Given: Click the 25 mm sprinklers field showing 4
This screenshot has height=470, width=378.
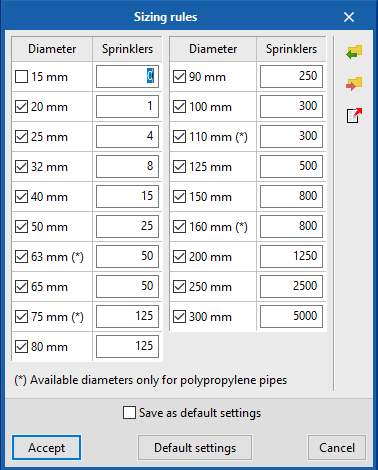Looking at the screenshot, I should coord(127,136).
